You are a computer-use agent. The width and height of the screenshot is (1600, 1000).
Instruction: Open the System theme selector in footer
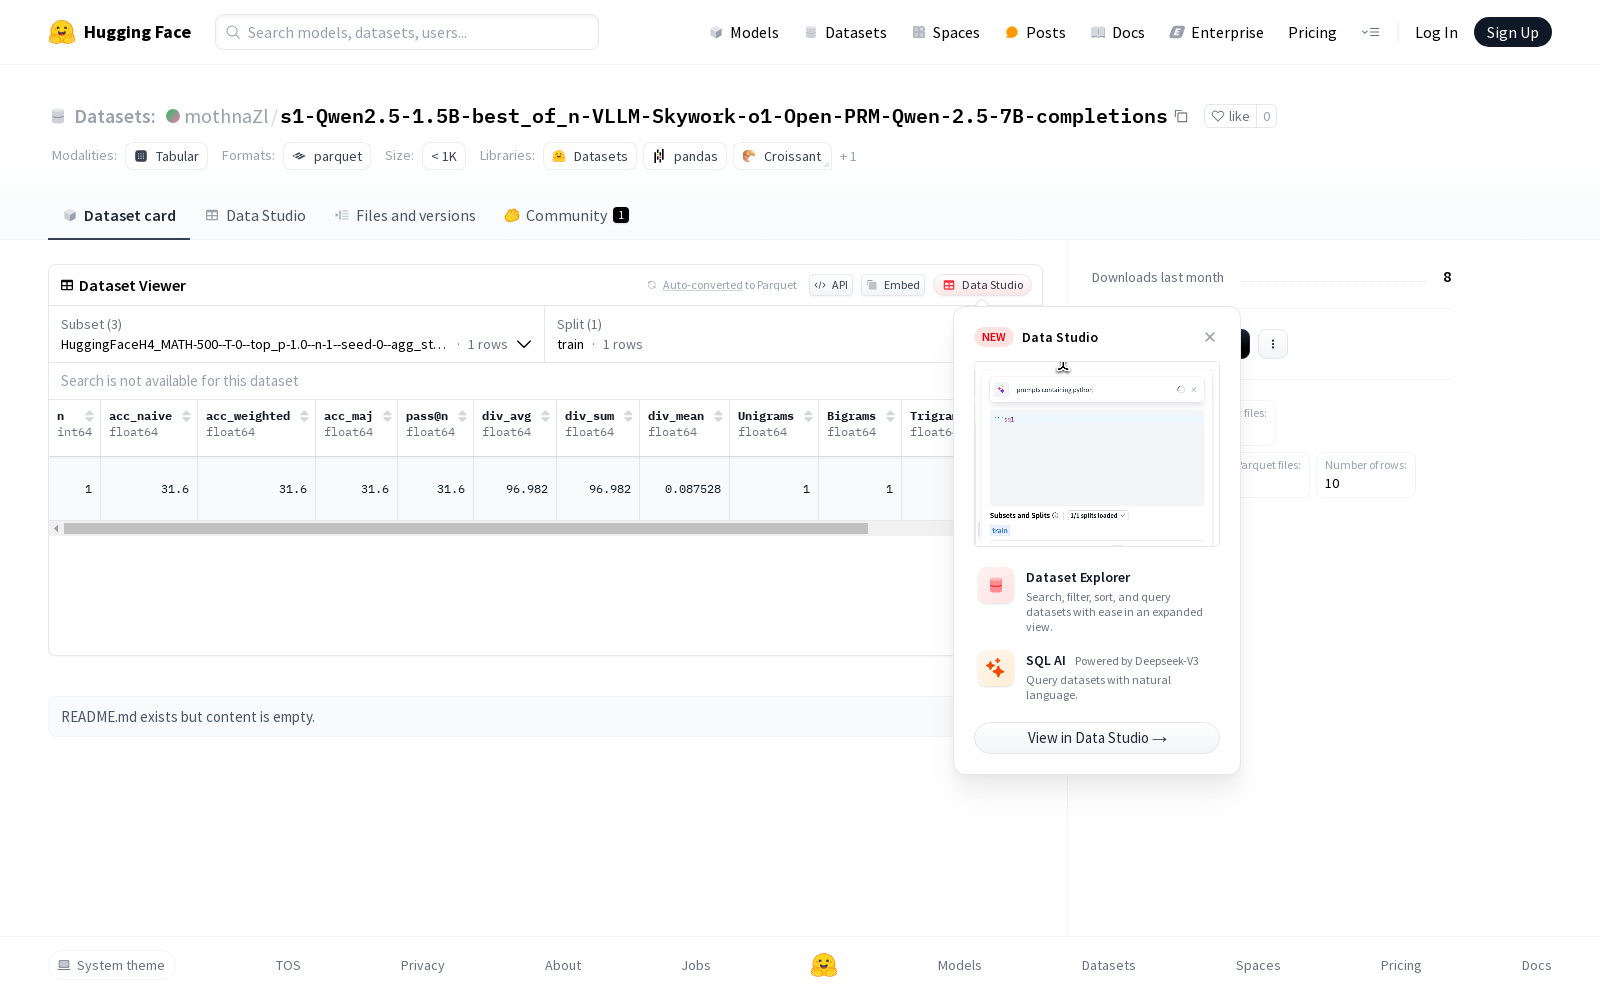(x=112, y=965)
